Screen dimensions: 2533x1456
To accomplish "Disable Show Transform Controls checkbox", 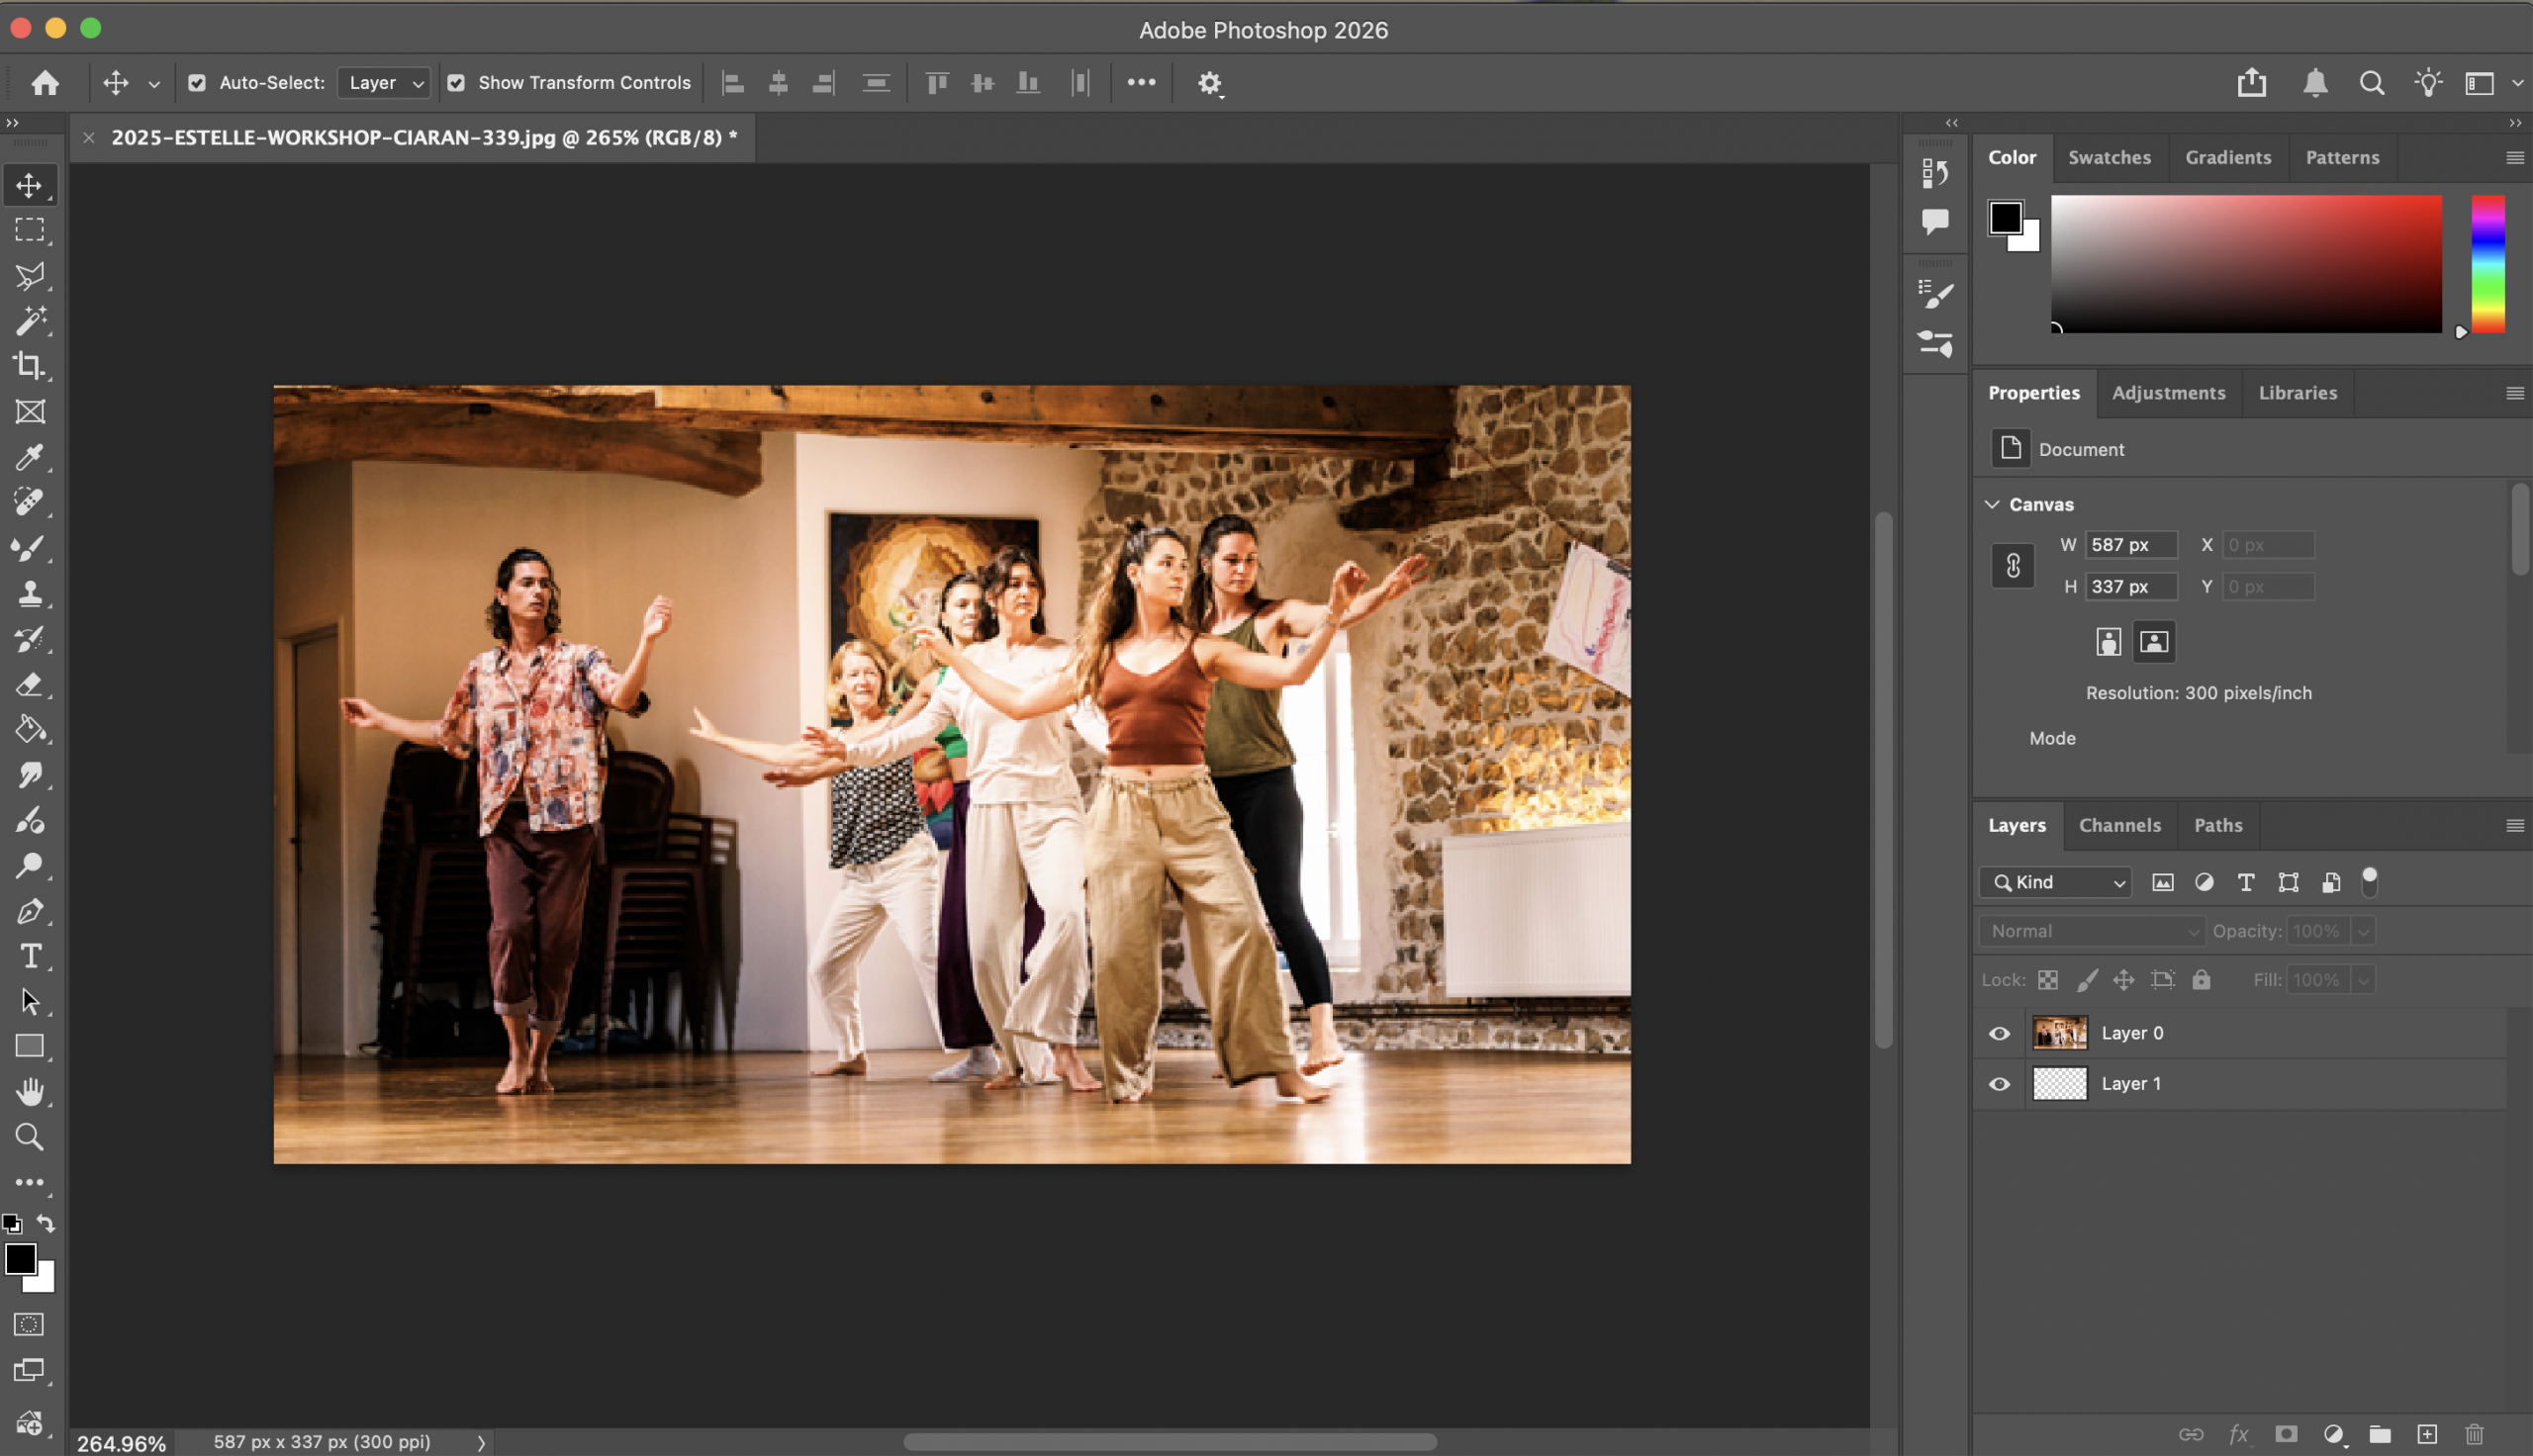I will [456, 83].
